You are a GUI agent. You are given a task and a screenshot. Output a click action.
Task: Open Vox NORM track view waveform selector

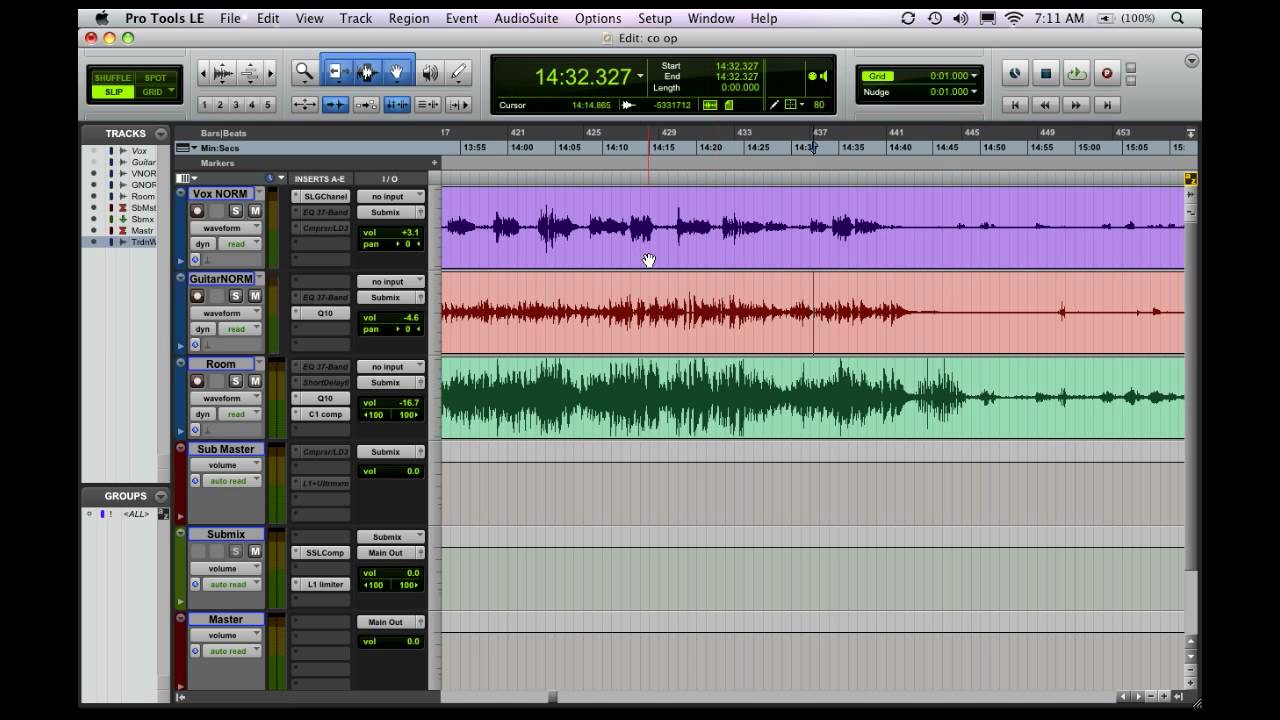(226, 228)
